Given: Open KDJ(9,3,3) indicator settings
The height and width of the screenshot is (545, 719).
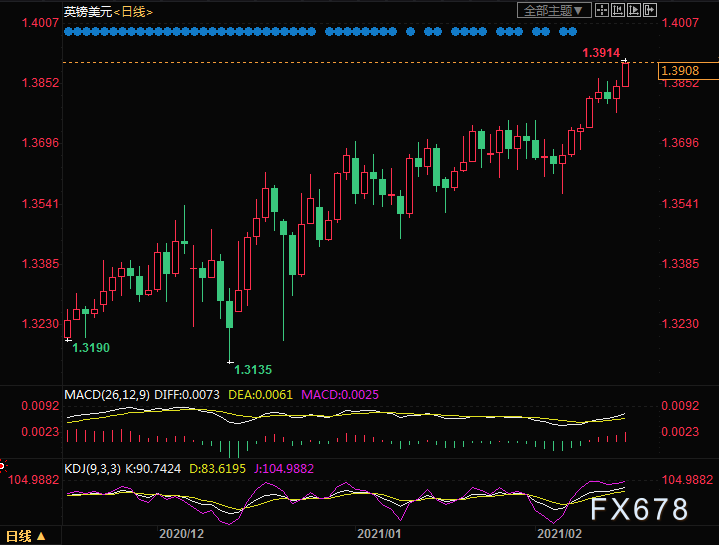Looking at the screenshot, I should tap(92, 468).
